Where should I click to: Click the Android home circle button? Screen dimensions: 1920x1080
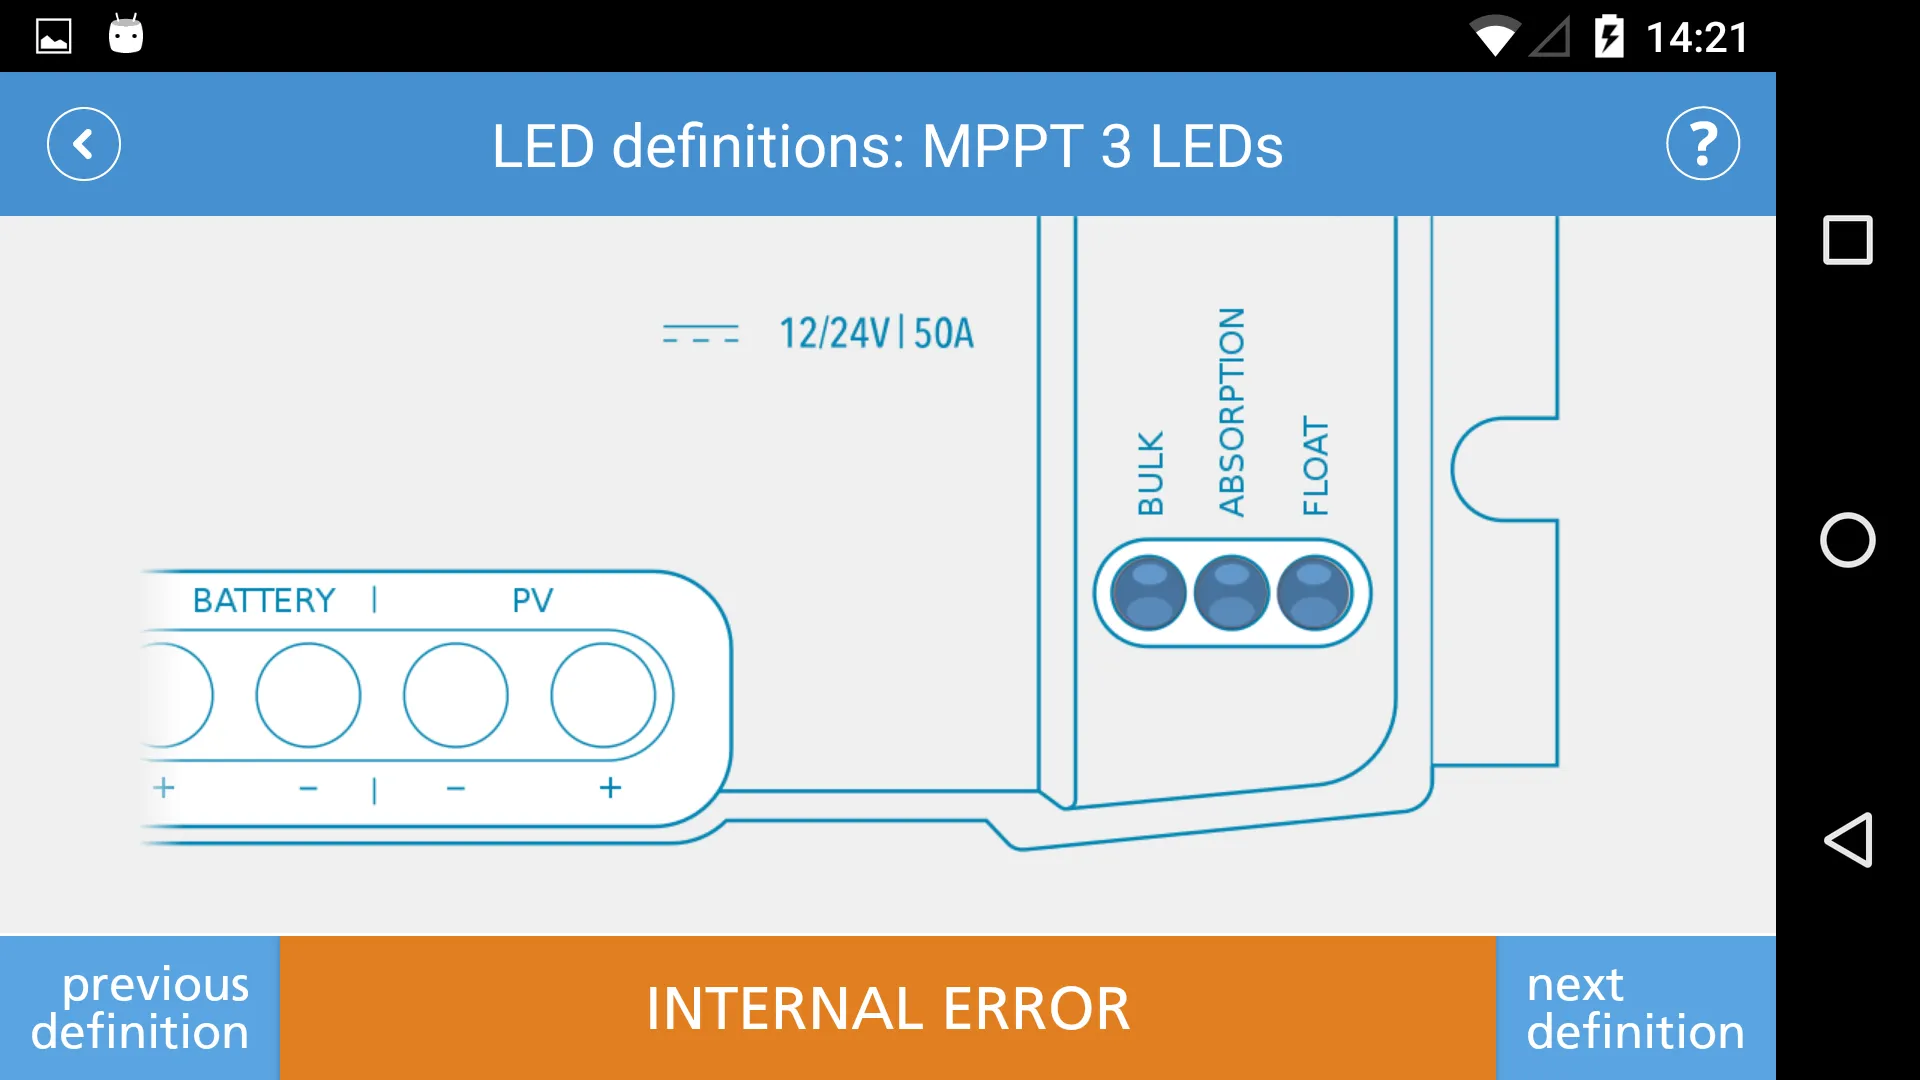coord(1846,539)
